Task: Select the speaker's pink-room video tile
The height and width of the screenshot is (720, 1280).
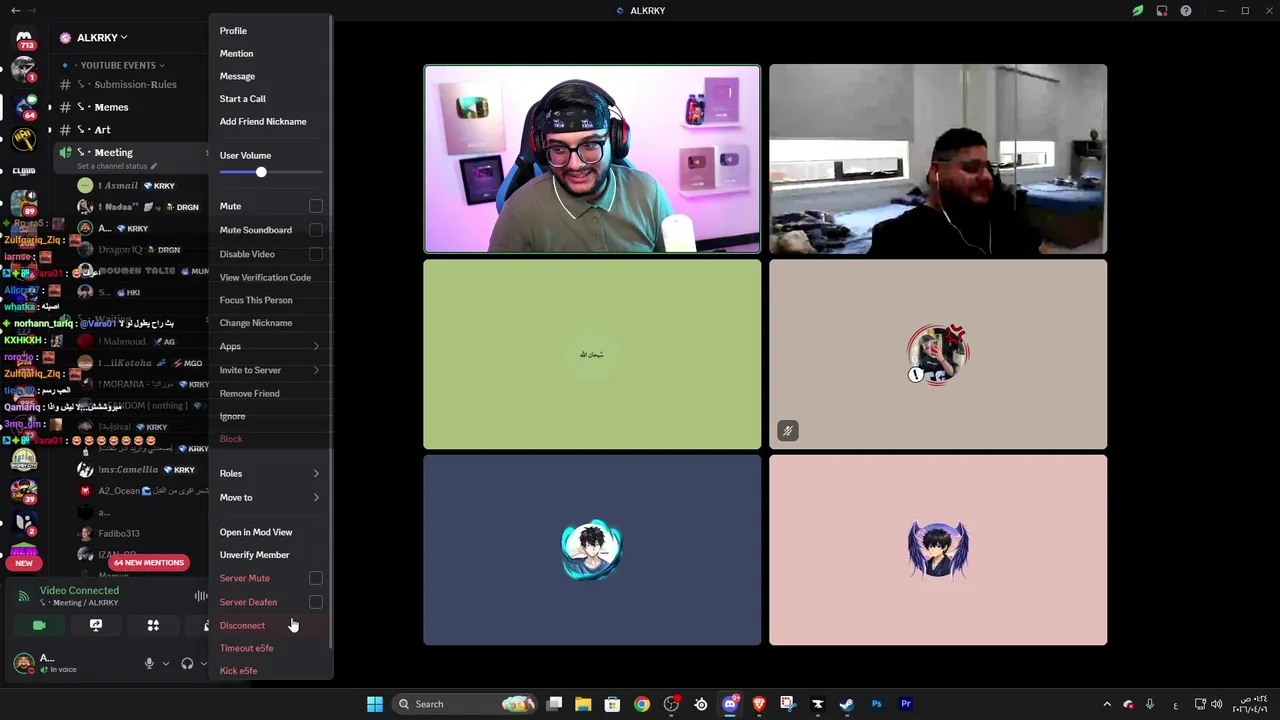Action: [x=592, y=159]
